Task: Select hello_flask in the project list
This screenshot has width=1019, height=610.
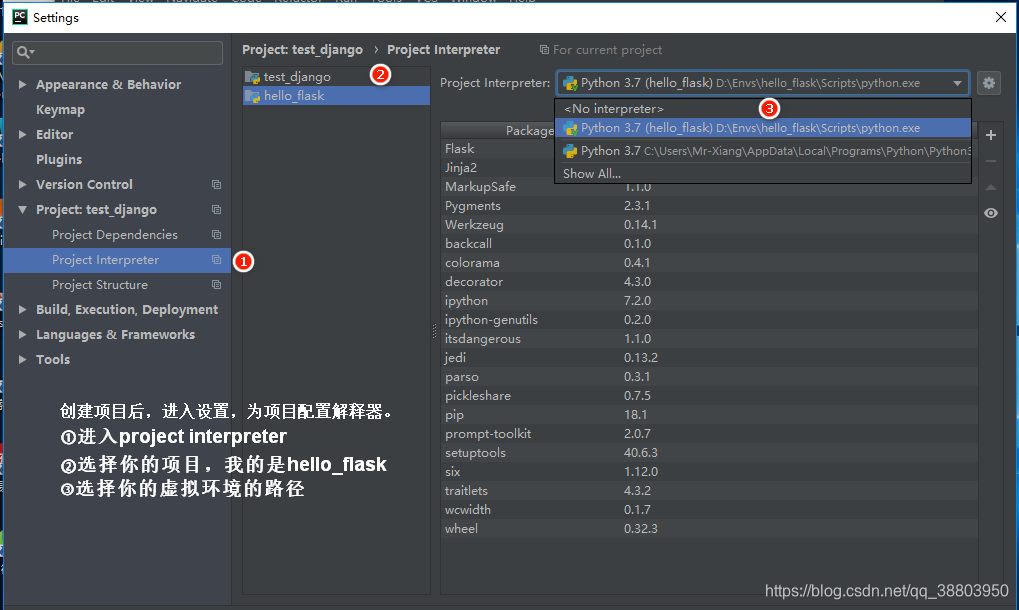Action: click(x=336, y=95)
